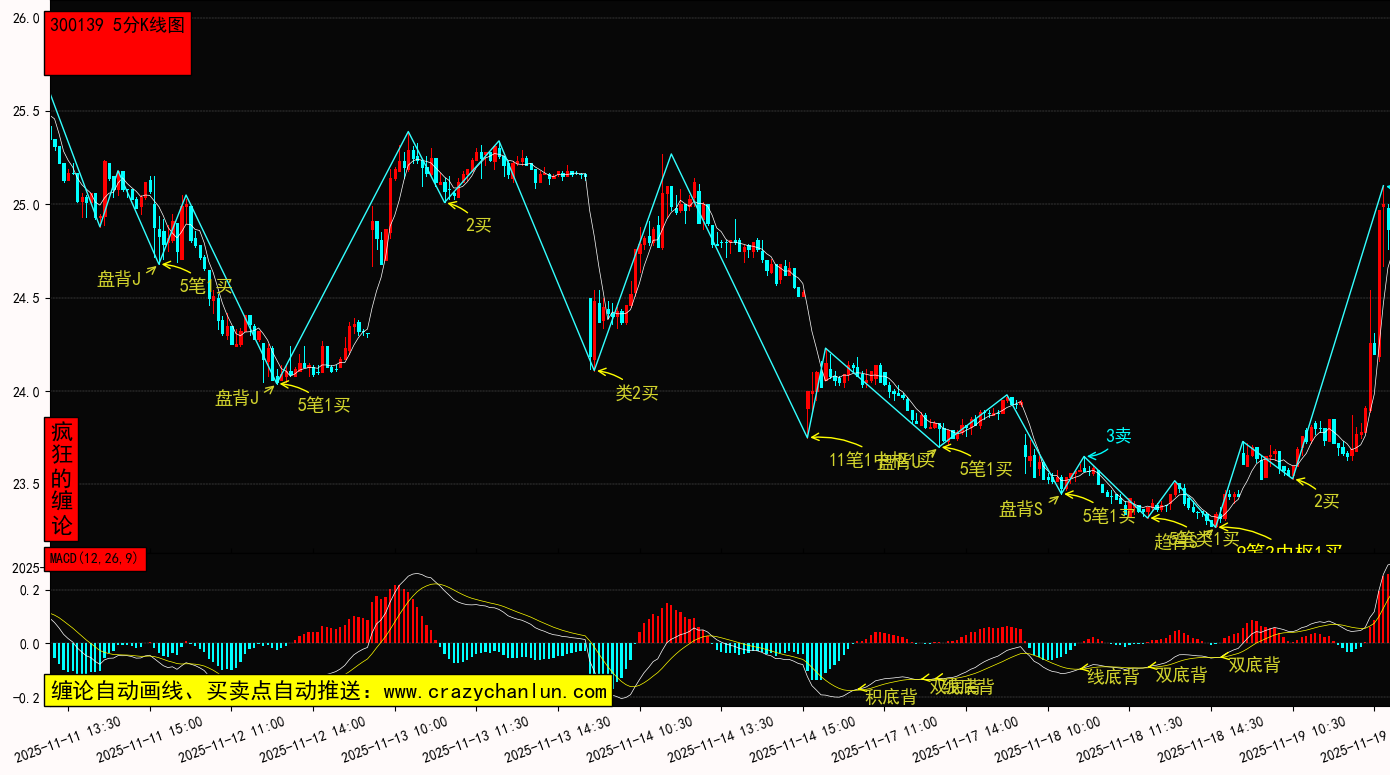Click the "积底背" annotation in MACD panel
Screen dimensions: 1390x775
pyautogui.click(x=890, y=697)
